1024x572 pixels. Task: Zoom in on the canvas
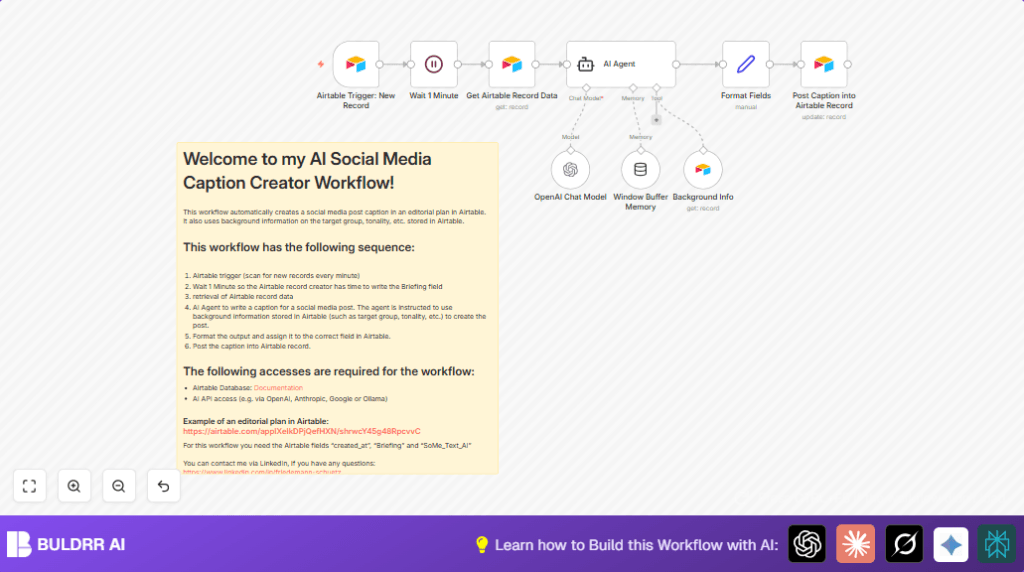(74, 486)
